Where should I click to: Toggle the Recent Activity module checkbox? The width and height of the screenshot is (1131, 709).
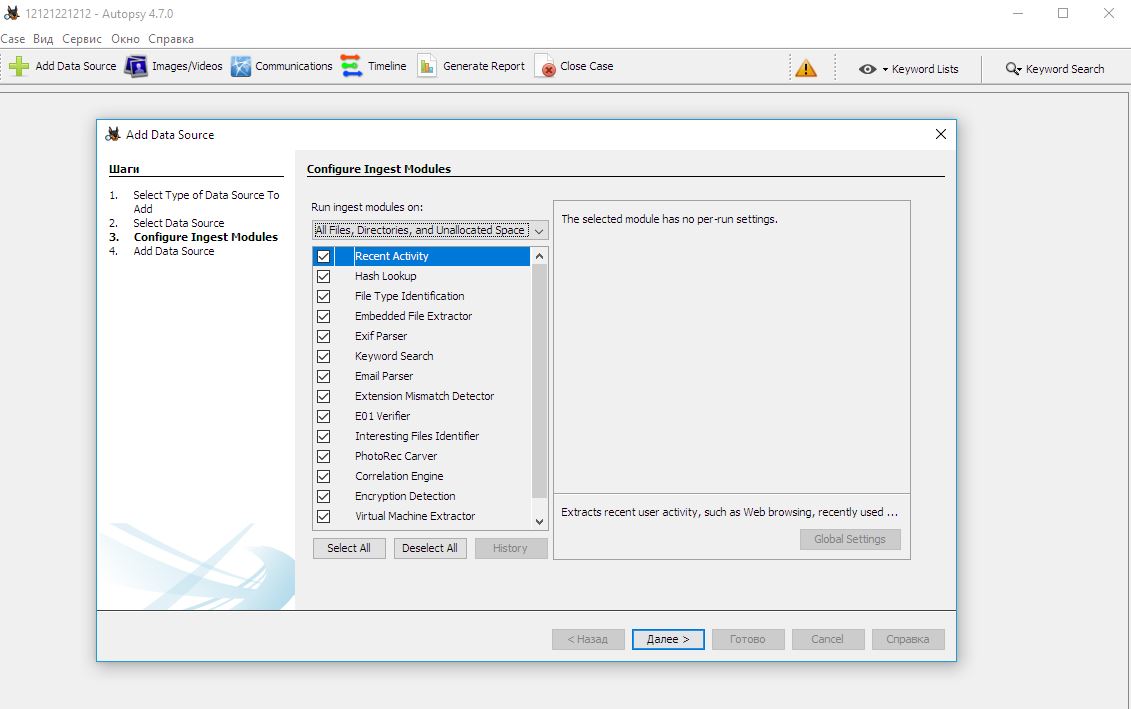coord(323,256)
